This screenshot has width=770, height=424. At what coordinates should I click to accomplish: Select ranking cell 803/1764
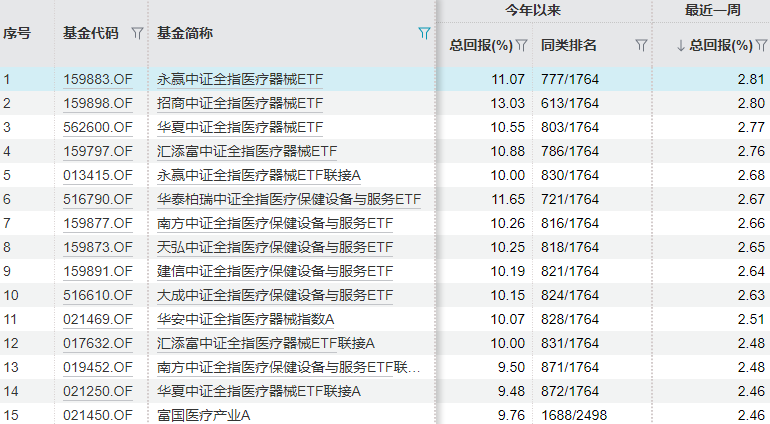pyautogui.click(x=570, y=127)
